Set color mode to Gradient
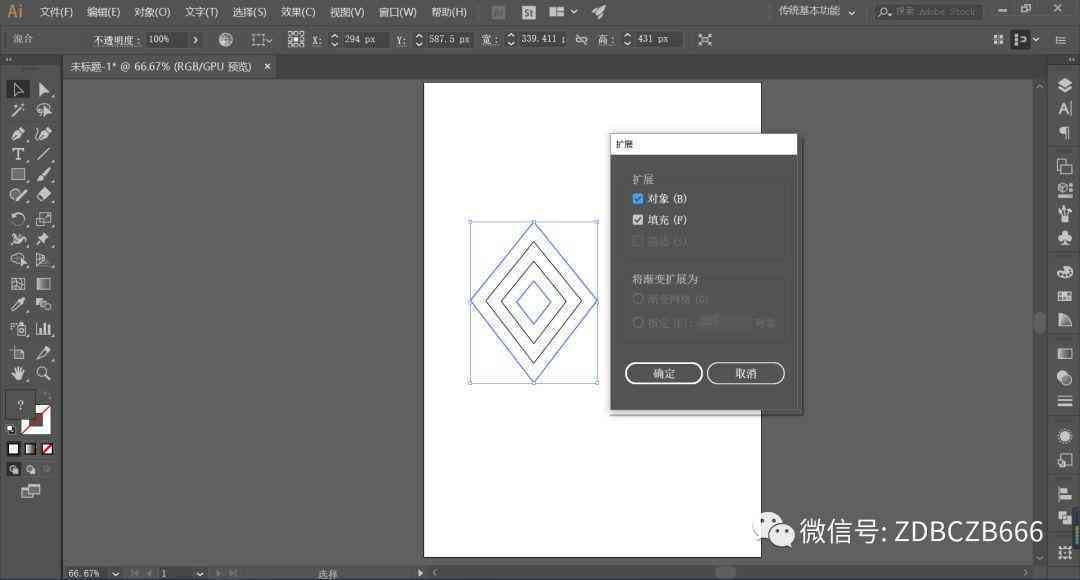 (30, 449)
